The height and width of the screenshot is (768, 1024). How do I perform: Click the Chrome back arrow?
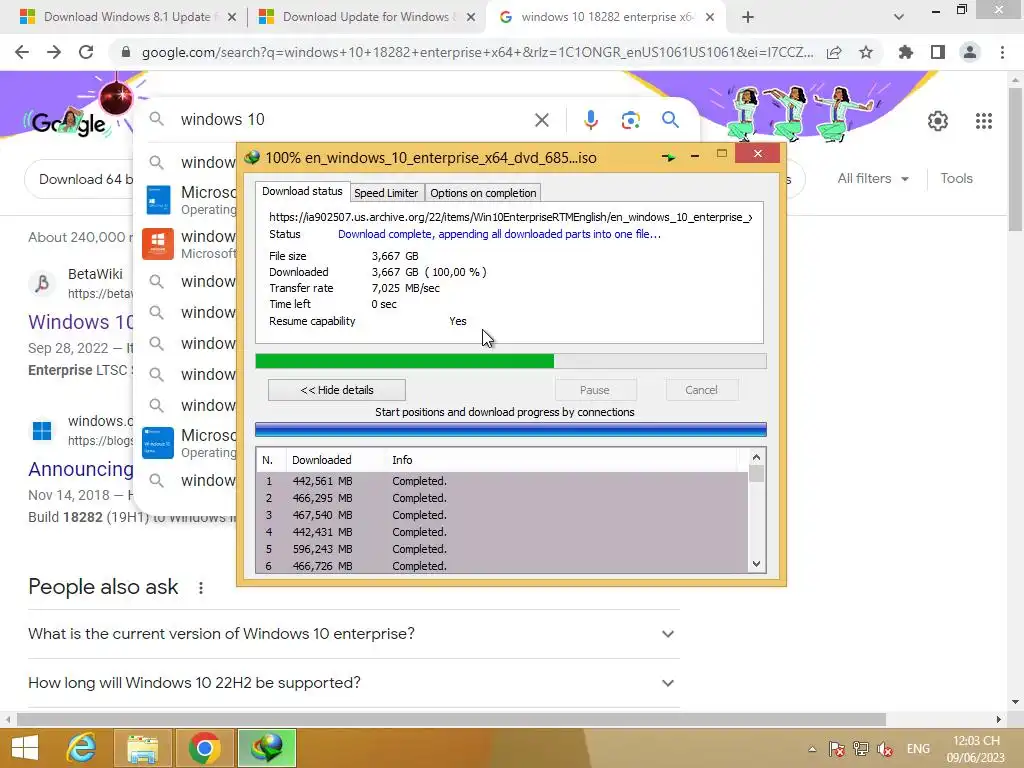tap(22, 52)
